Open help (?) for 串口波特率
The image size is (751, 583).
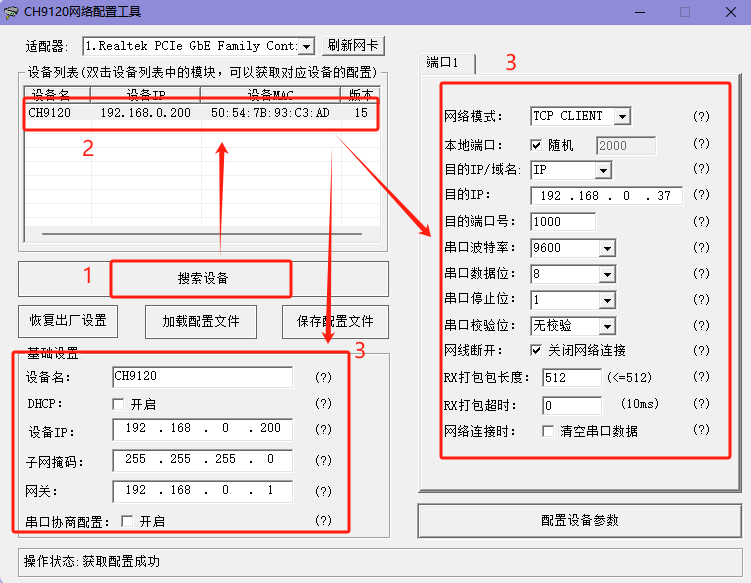click(x=701, y=247)
